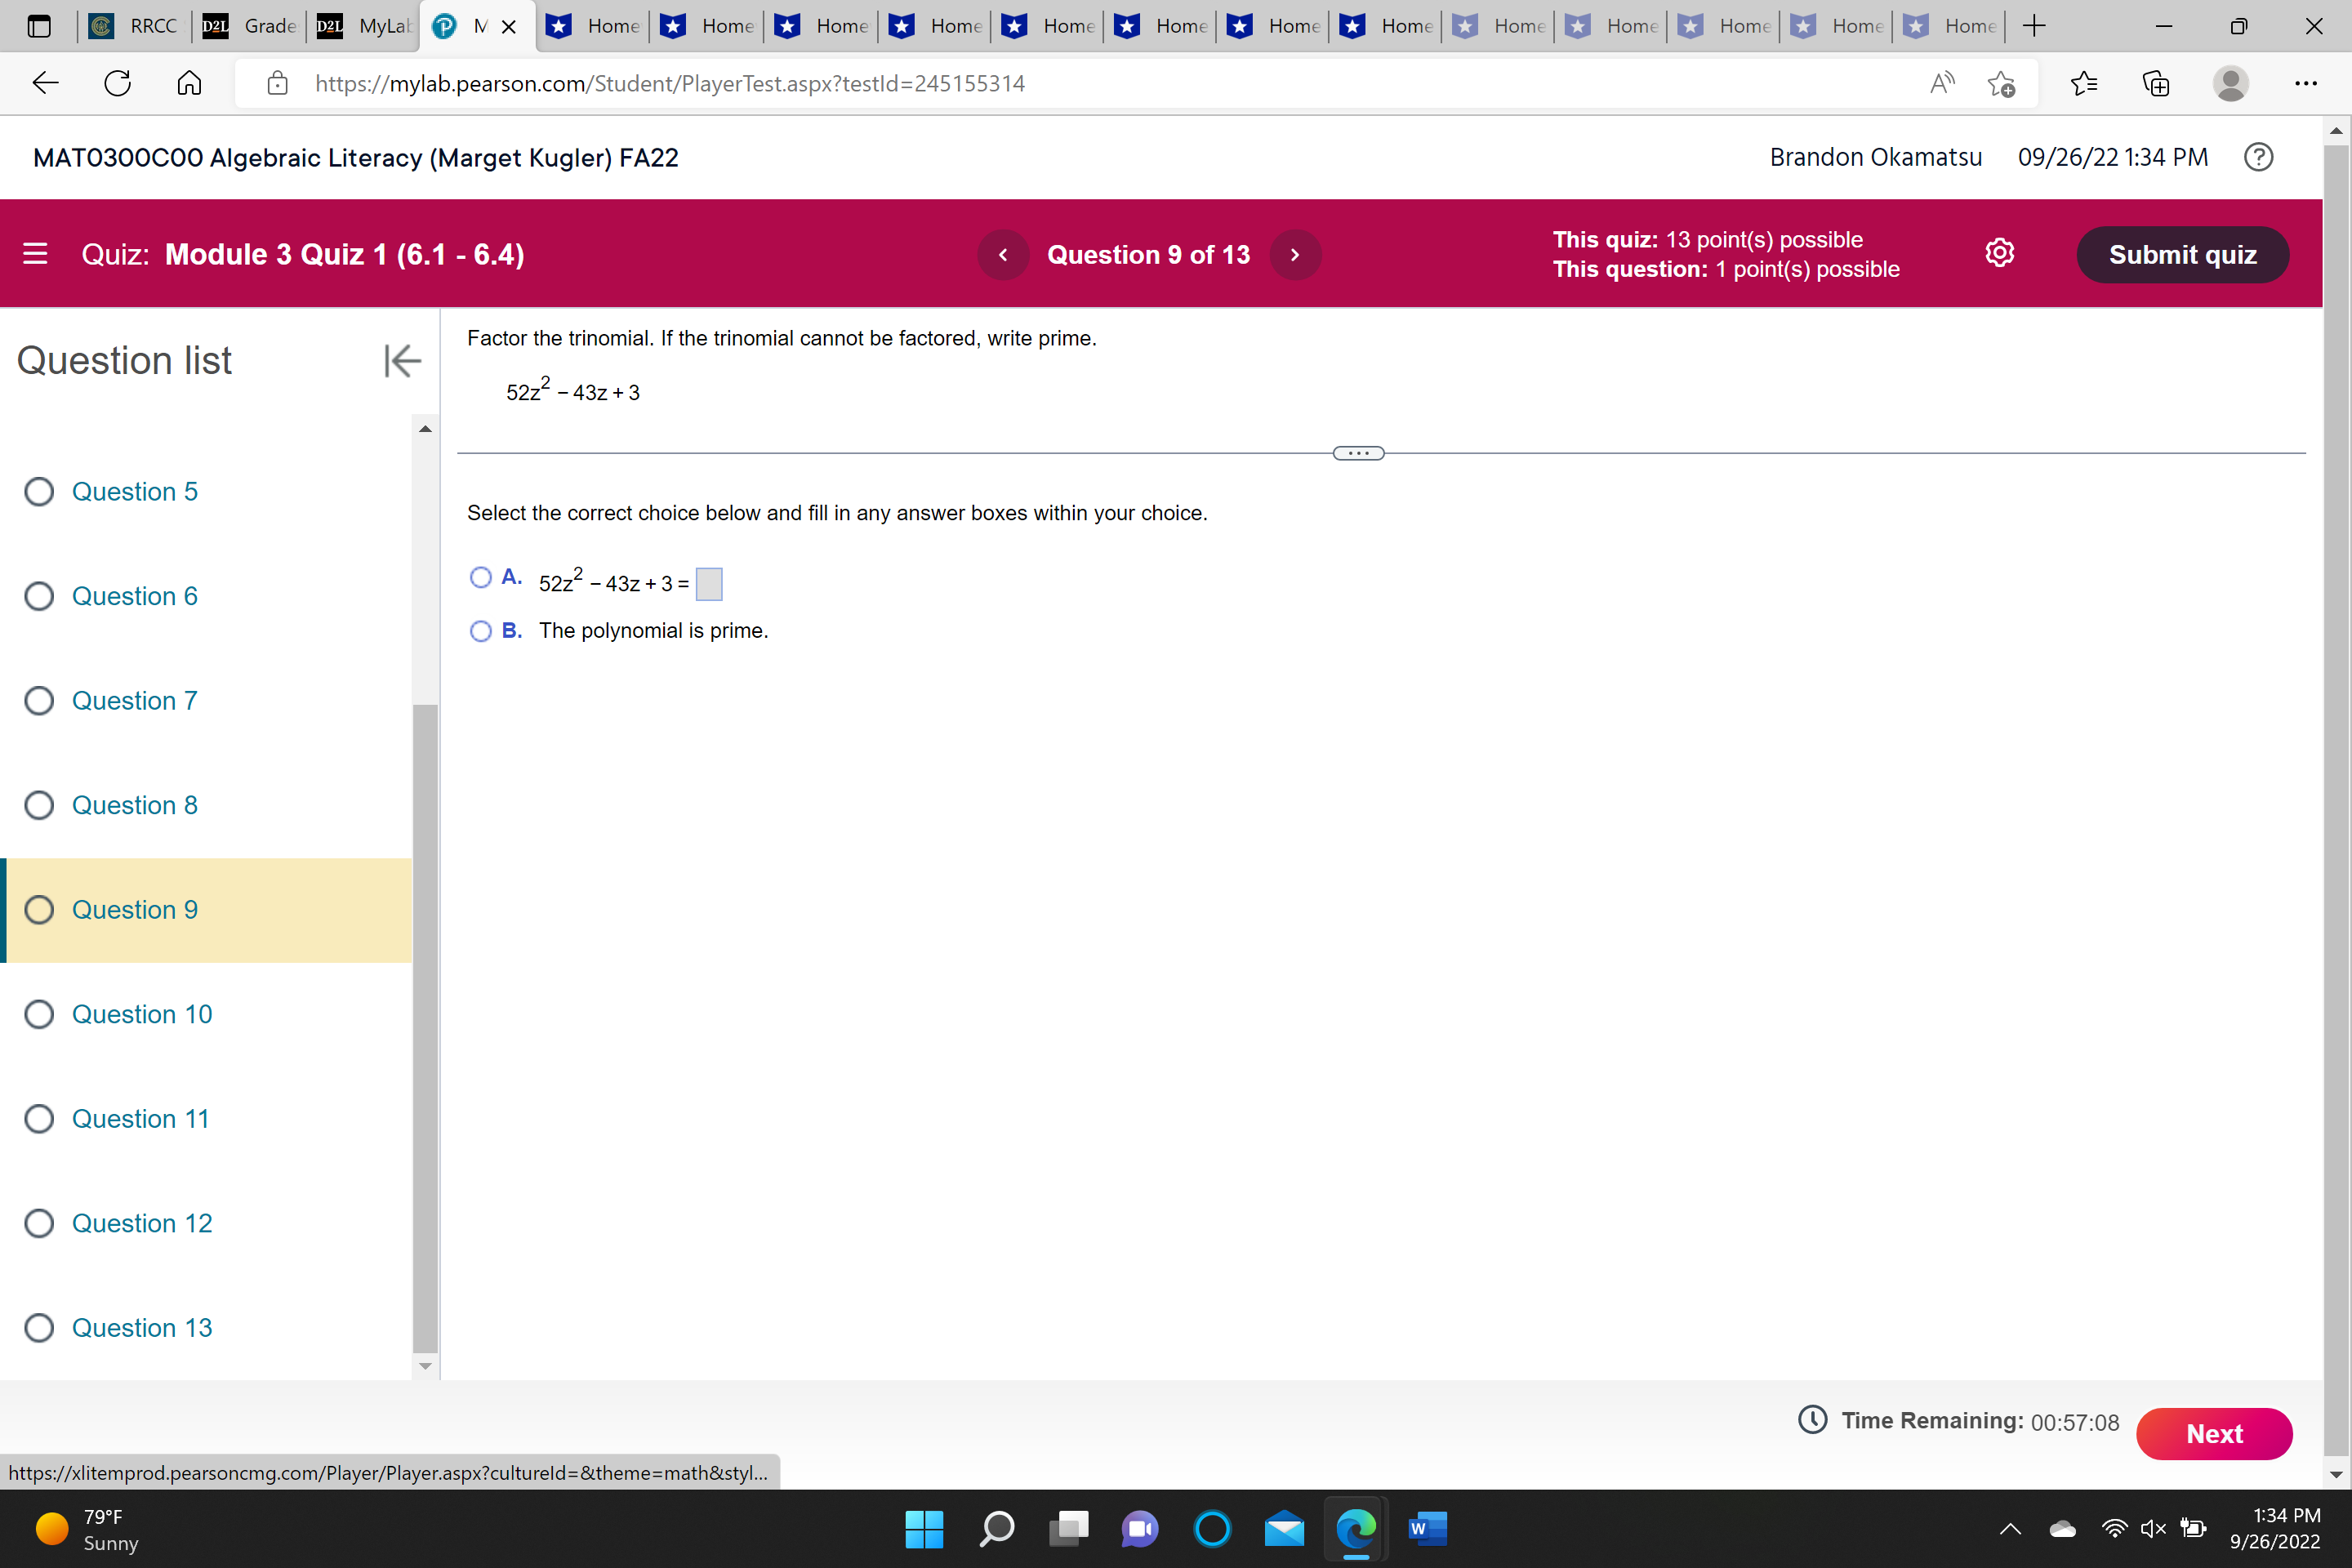Go to next question chevron arrow

click(x=1295, y=255)
